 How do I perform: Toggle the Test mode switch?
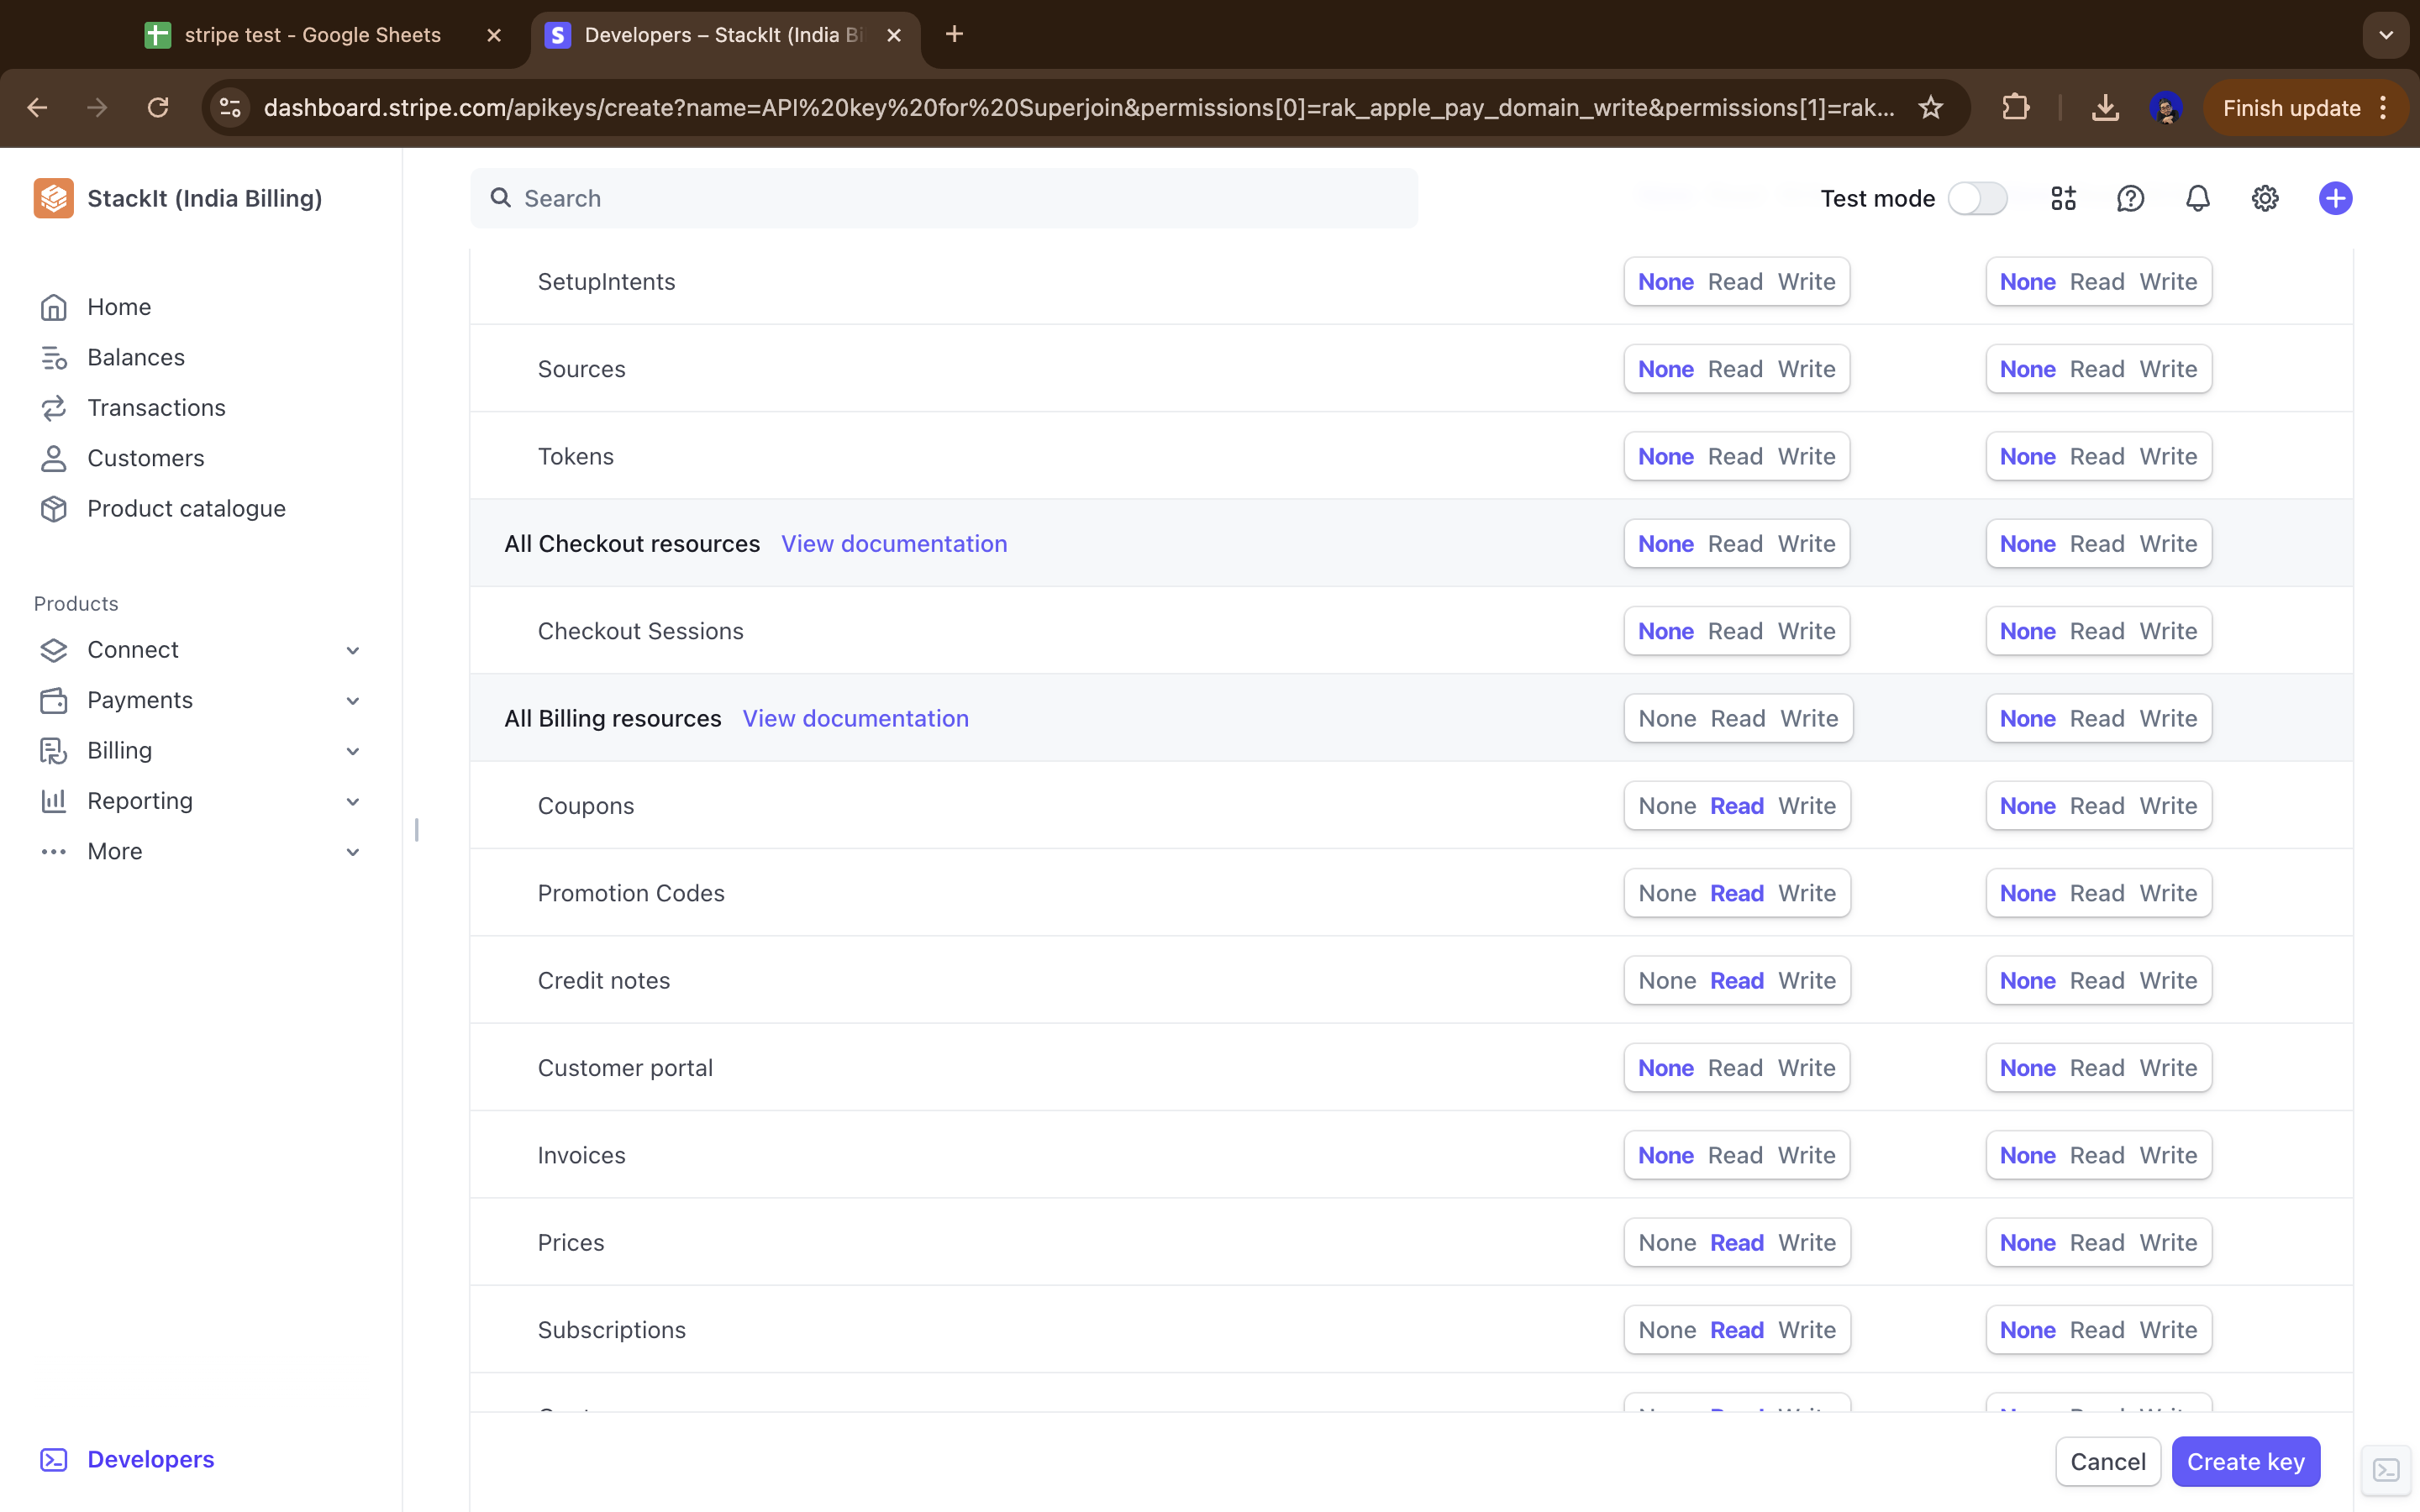[x=1977, y=198]
